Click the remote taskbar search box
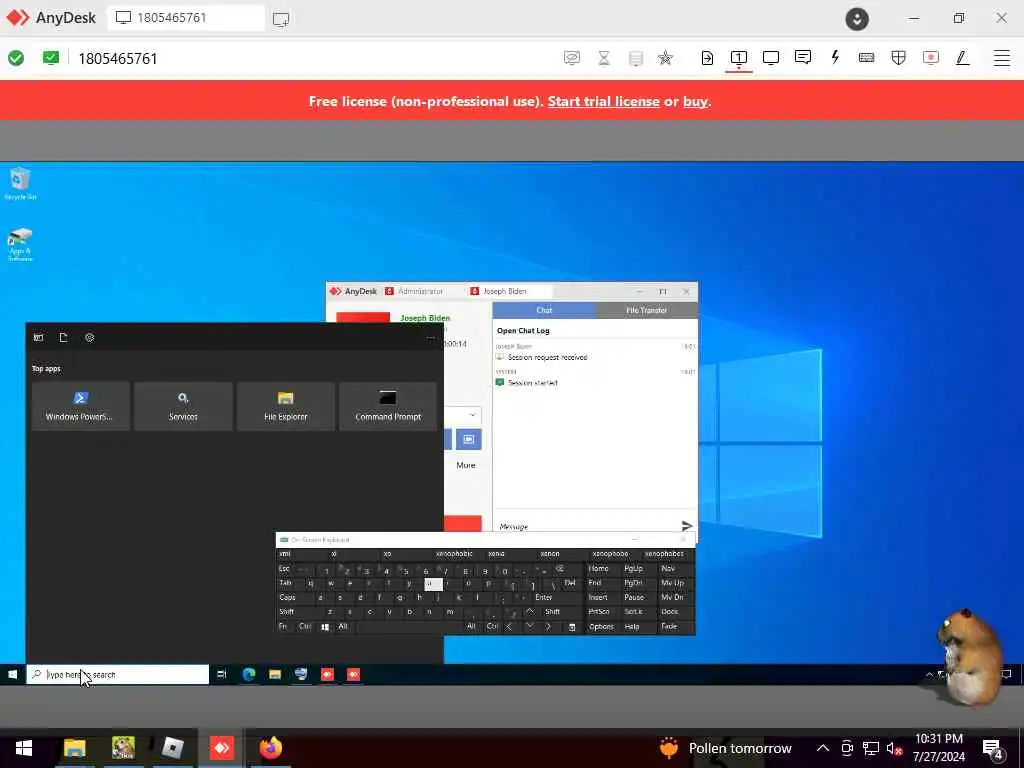The height and width of the screenshot is (768, 1024). (x=118, y=674)
